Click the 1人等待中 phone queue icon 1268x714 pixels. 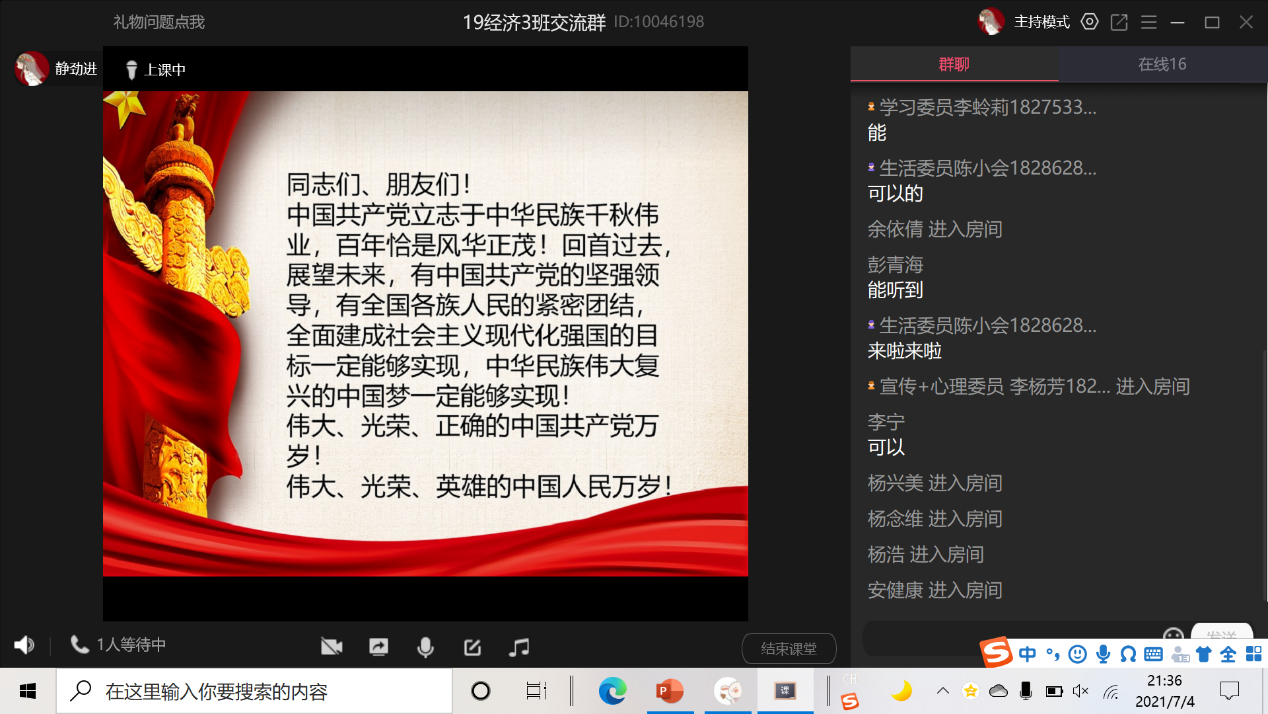pos(80,645)
